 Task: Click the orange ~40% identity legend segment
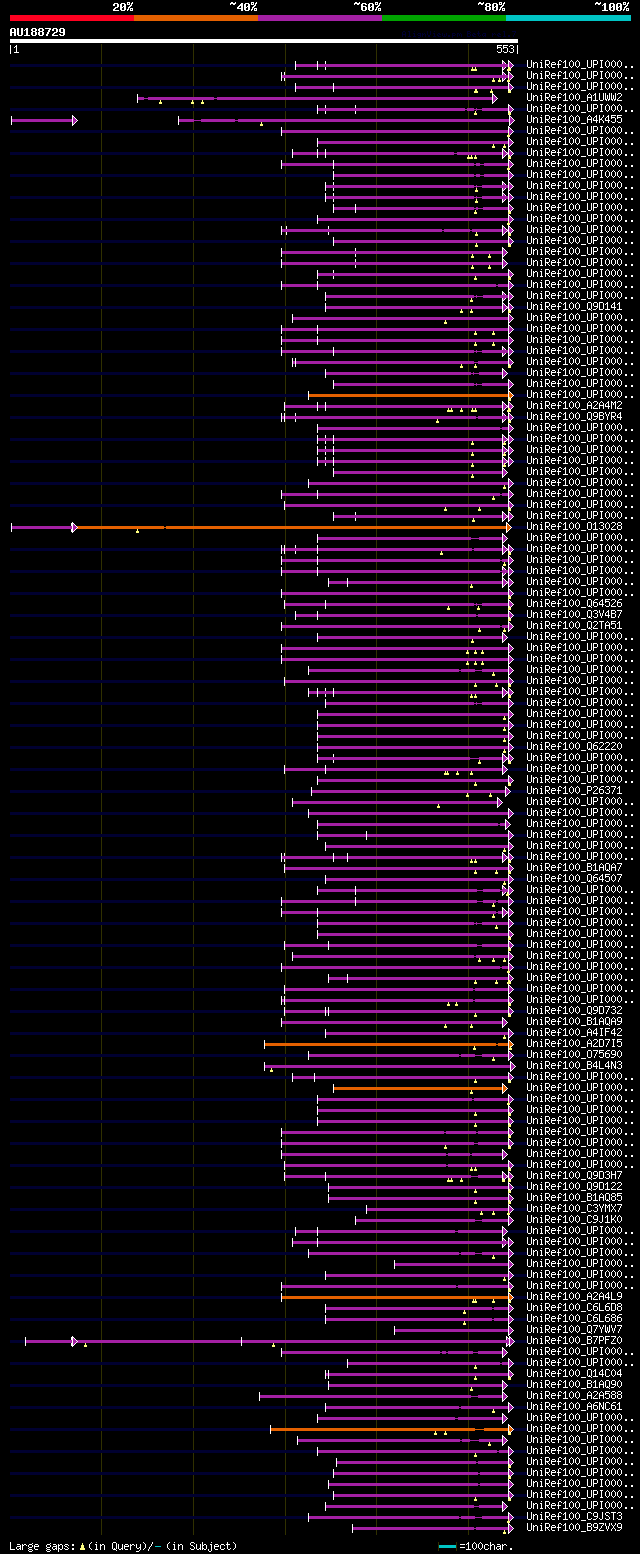click(195, 17)
